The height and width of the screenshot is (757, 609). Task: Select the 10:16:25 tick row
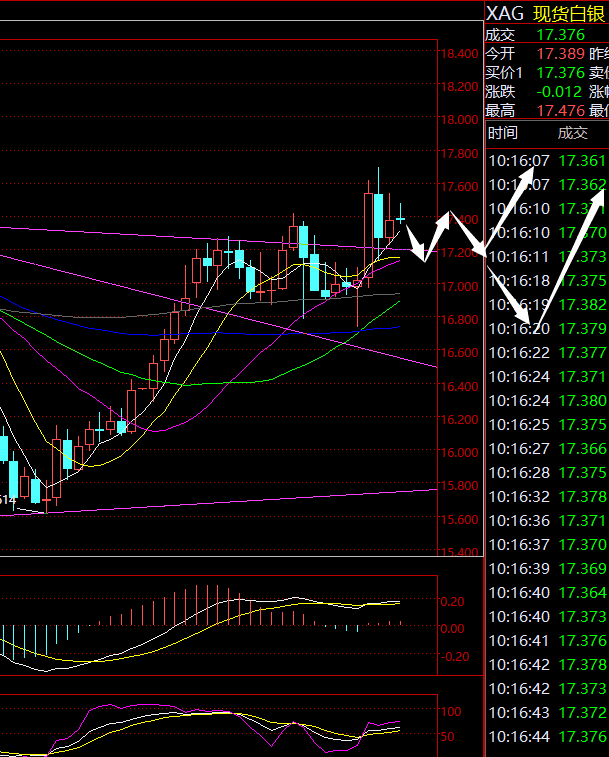tap(547, 425)
